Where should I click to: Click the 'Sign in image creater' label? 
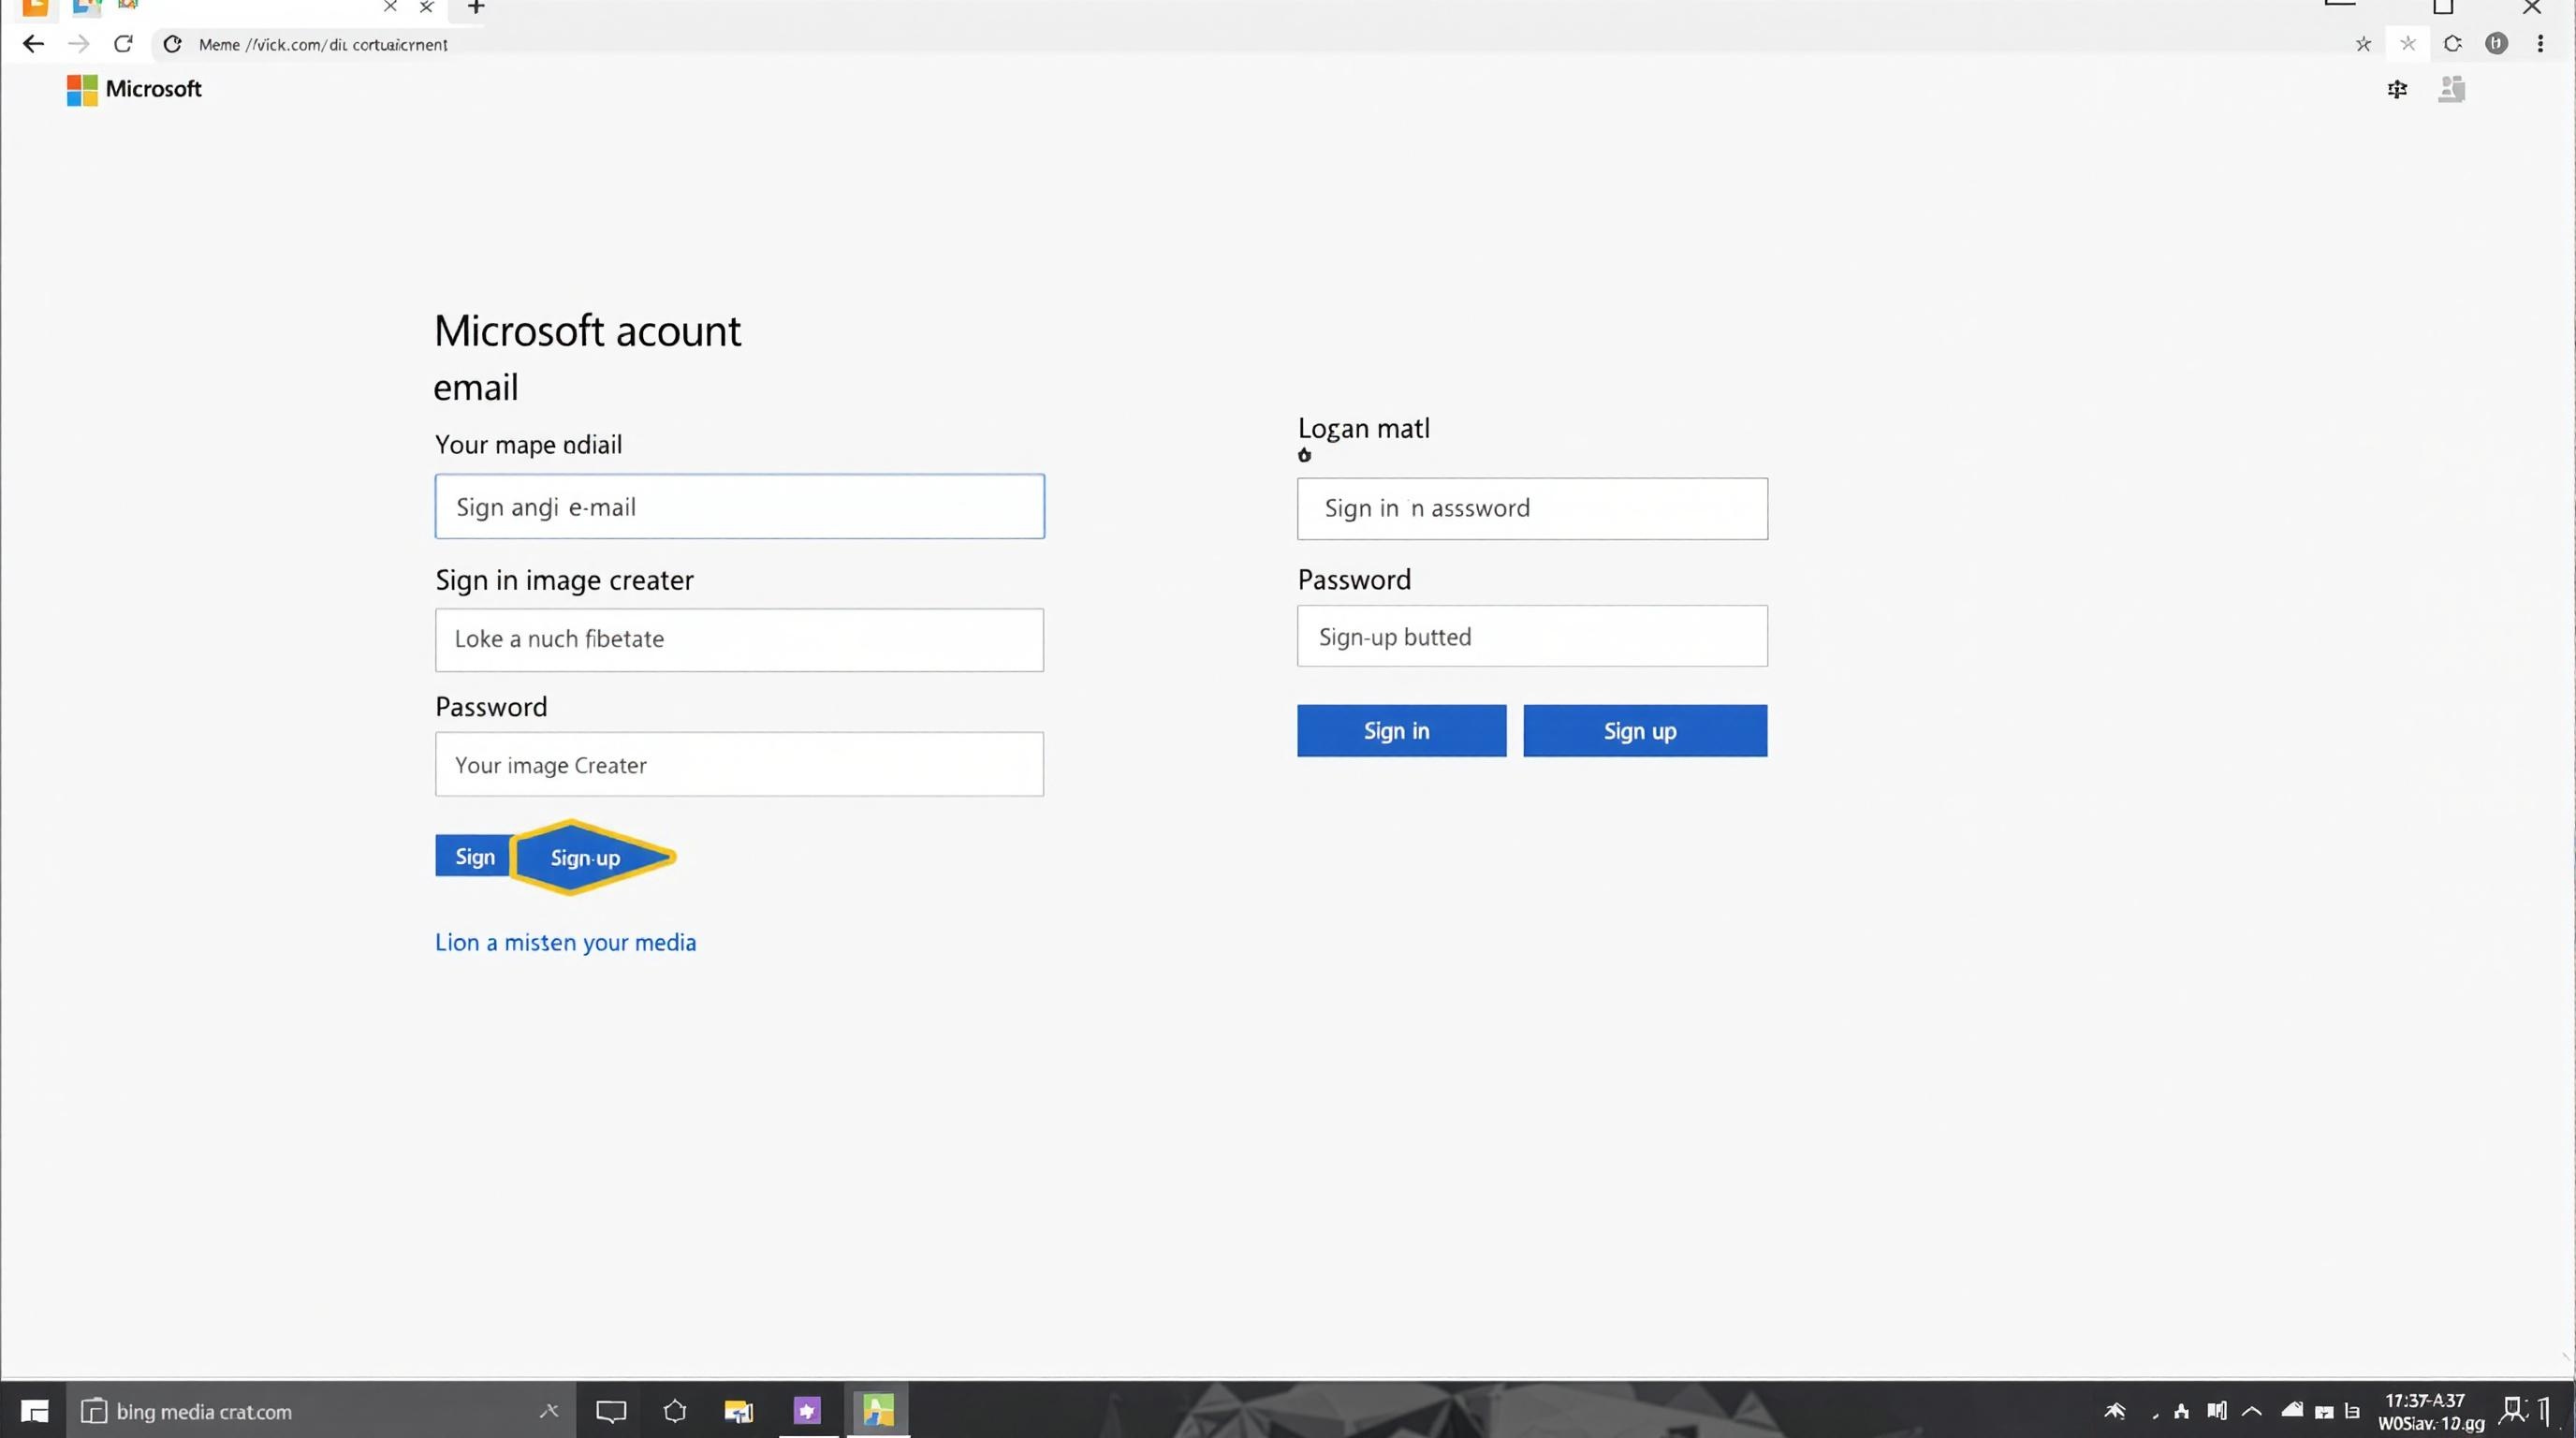pyautogui.click(x=564, y=580)
